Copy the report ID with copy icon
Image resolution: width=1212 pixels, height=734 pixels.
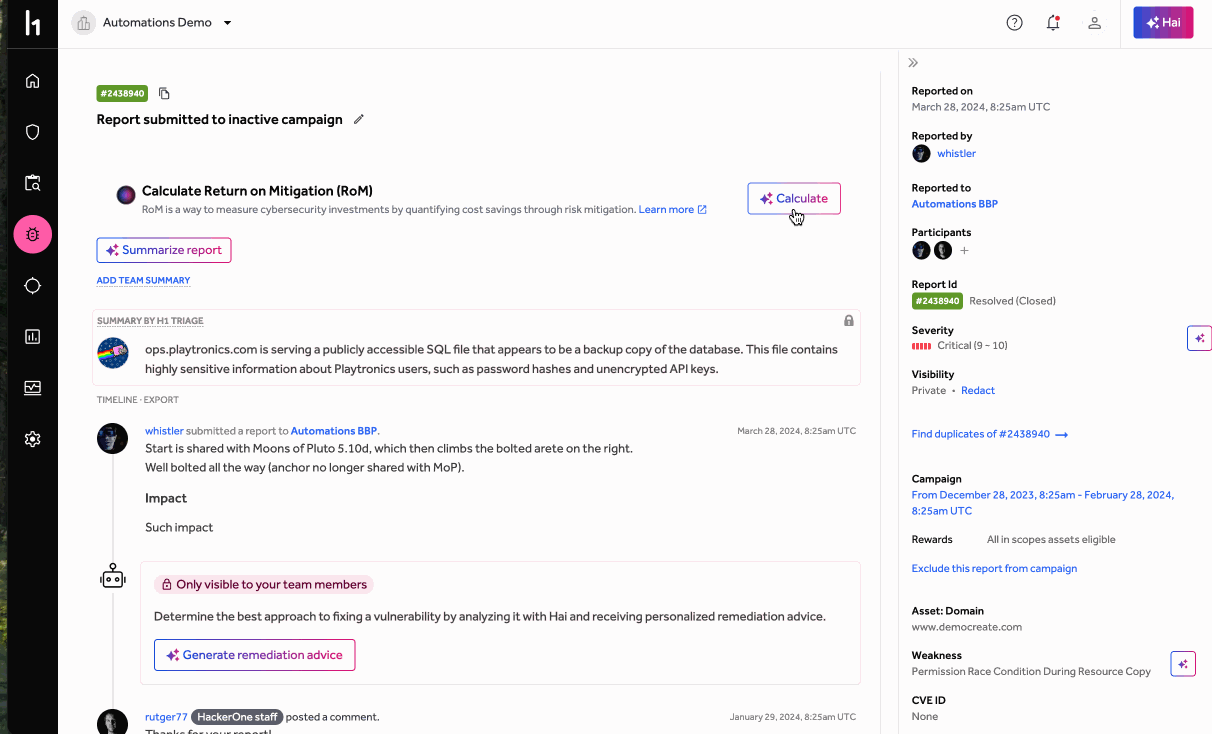[165, 94]
